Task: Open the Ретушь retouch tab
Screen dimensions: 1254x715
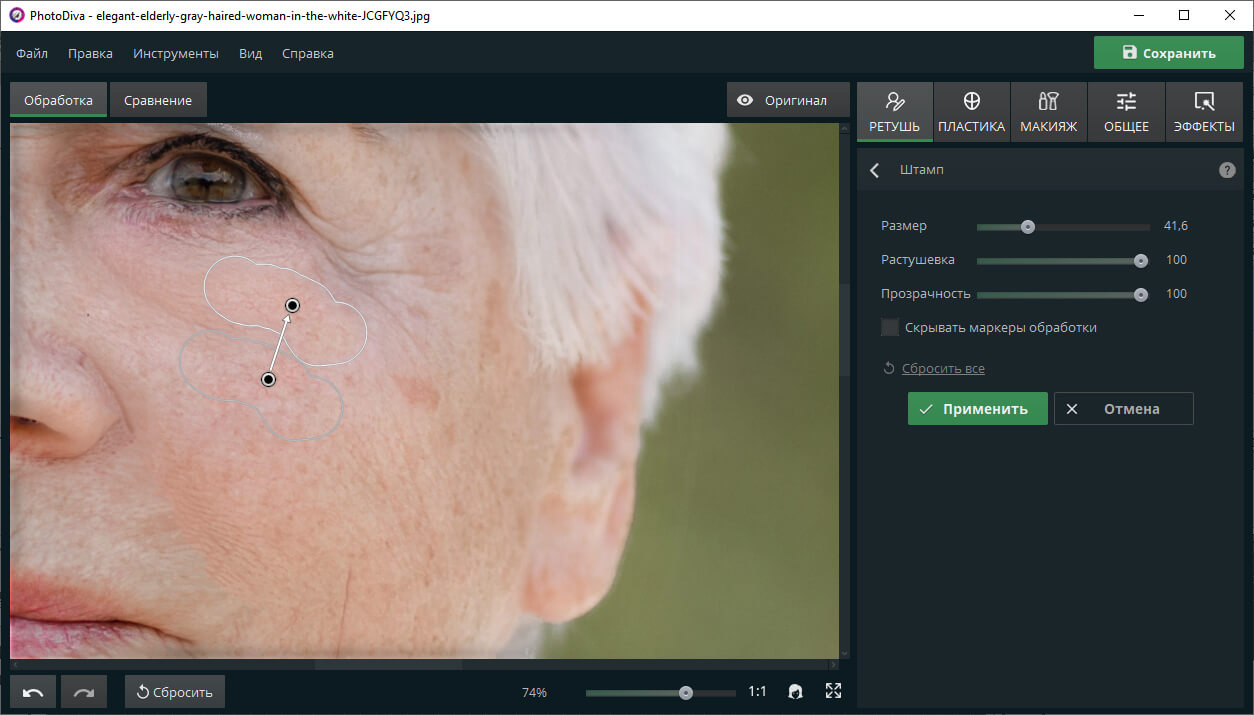Action: click(895, 112)
